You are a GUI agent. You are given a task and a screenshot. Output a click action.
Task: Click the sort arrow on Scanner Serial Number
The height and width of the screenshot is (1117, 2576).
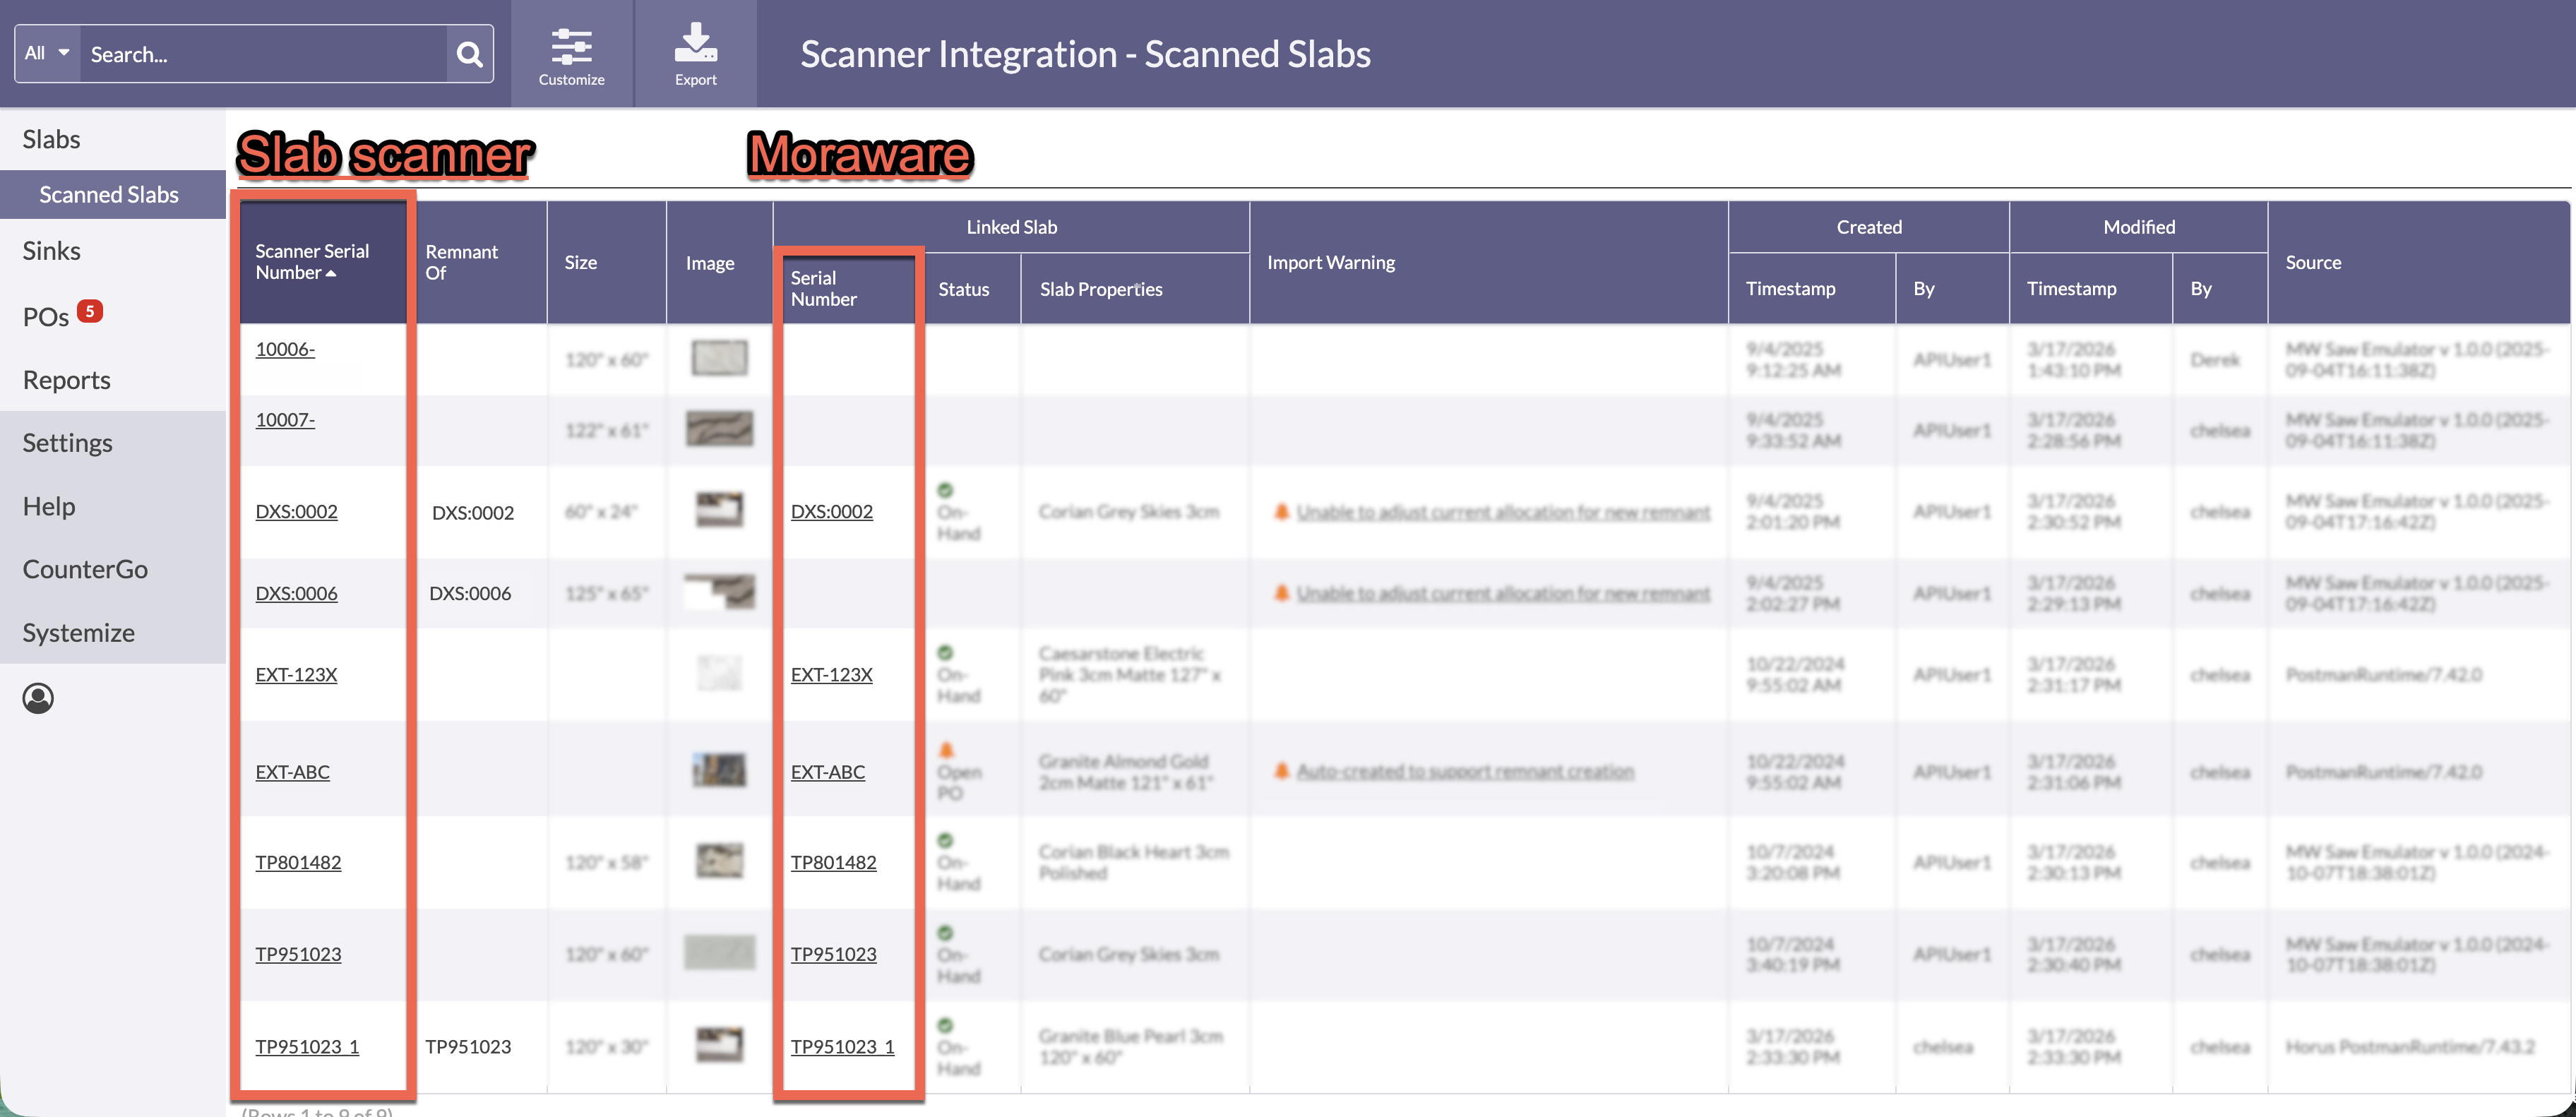[x=331, y=272]
